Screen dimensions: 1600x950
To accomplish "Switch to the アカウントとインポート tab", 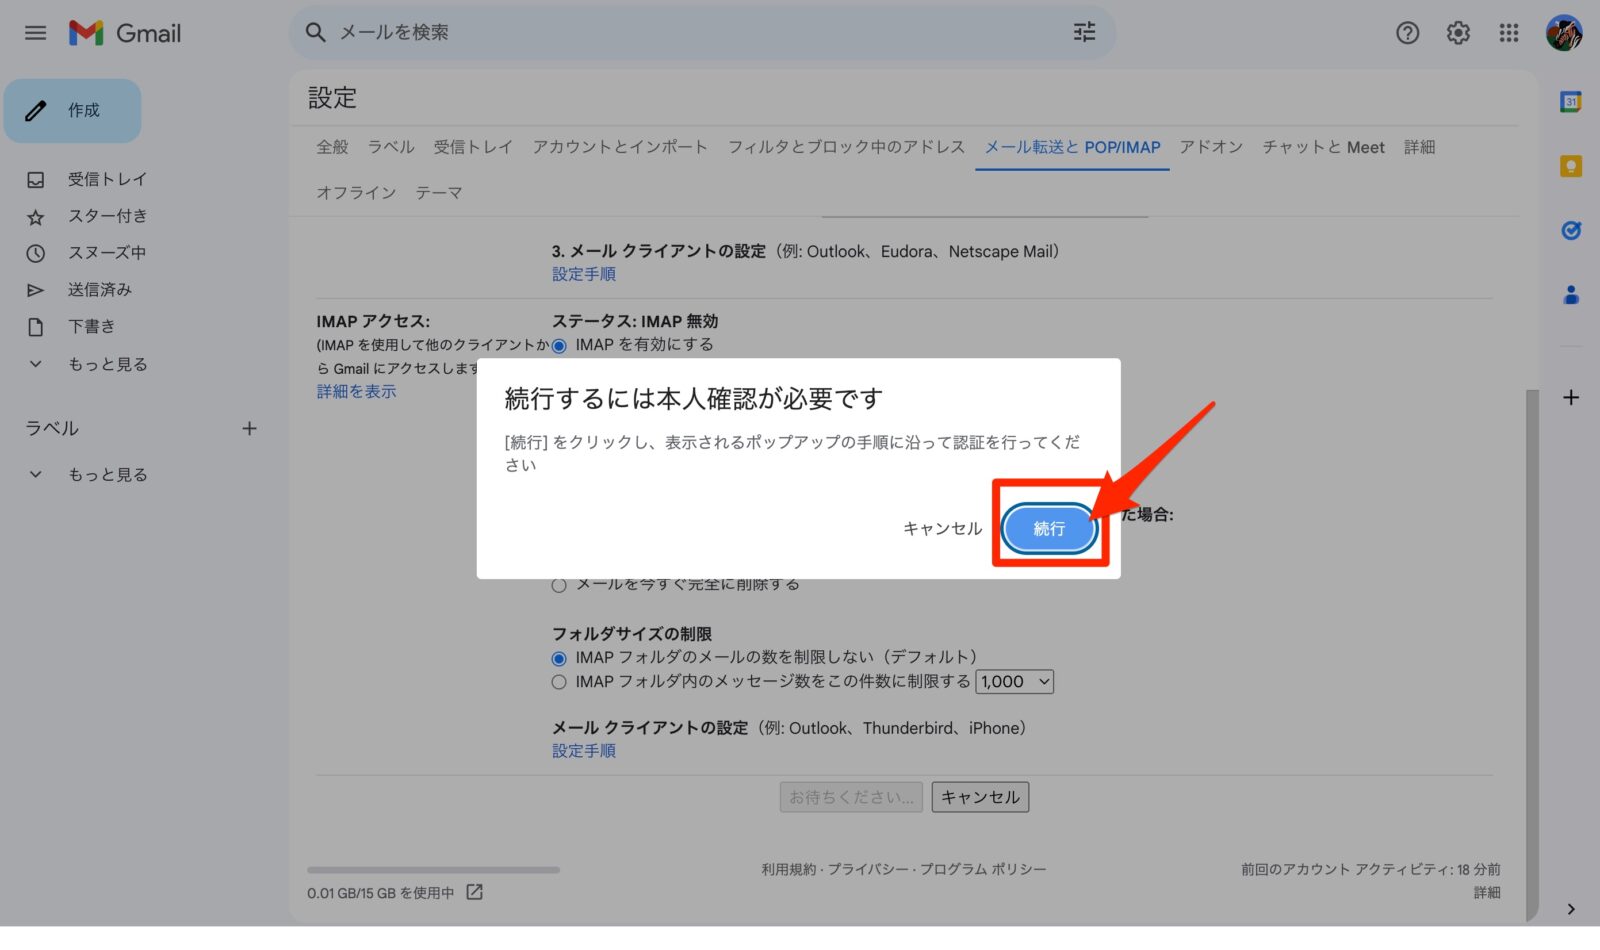I will (x=620, y=147).
